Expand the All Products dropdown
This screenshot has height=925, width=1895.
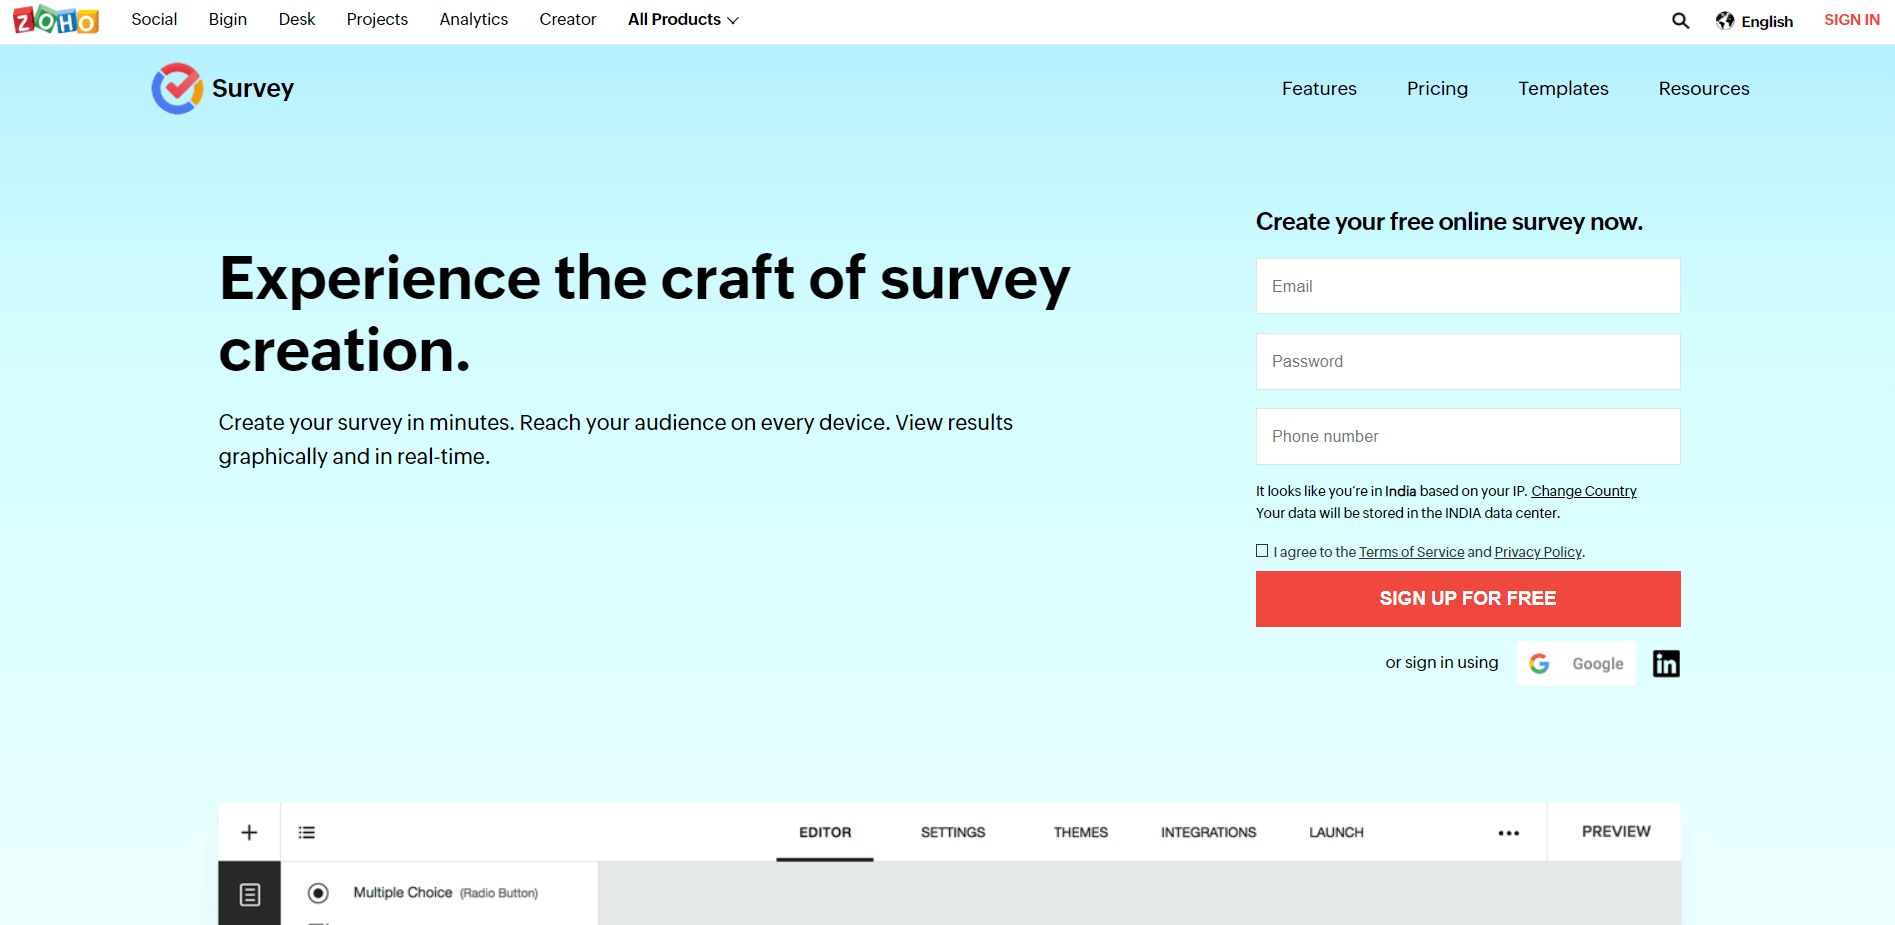click(x=683, y=19)
